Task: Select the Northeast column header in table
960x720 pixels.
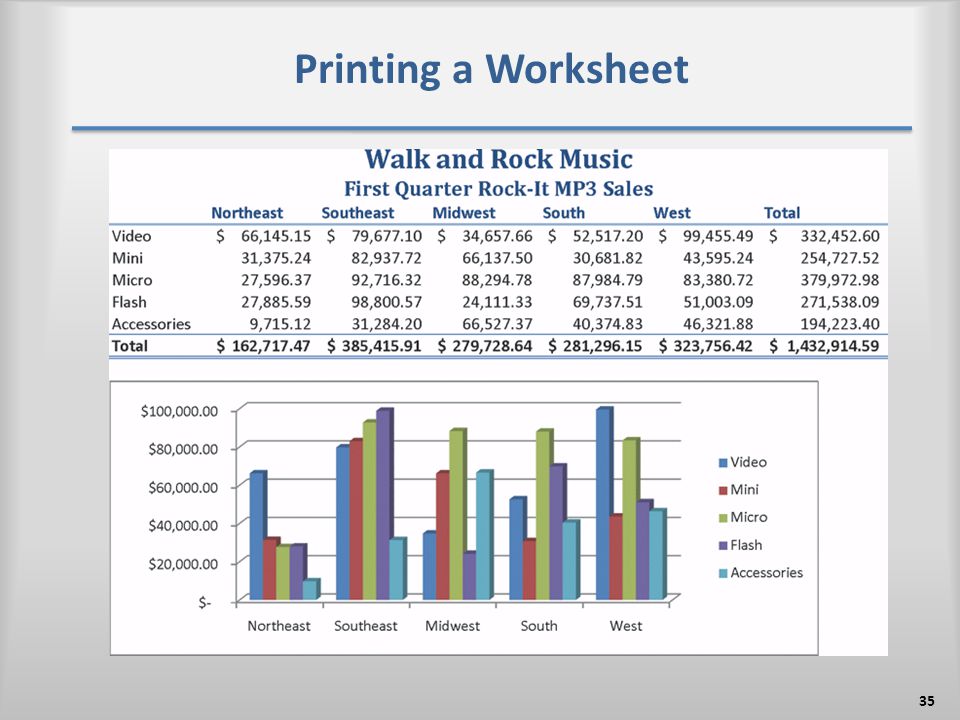Action: pyautogui.click(x=247, y=213)
